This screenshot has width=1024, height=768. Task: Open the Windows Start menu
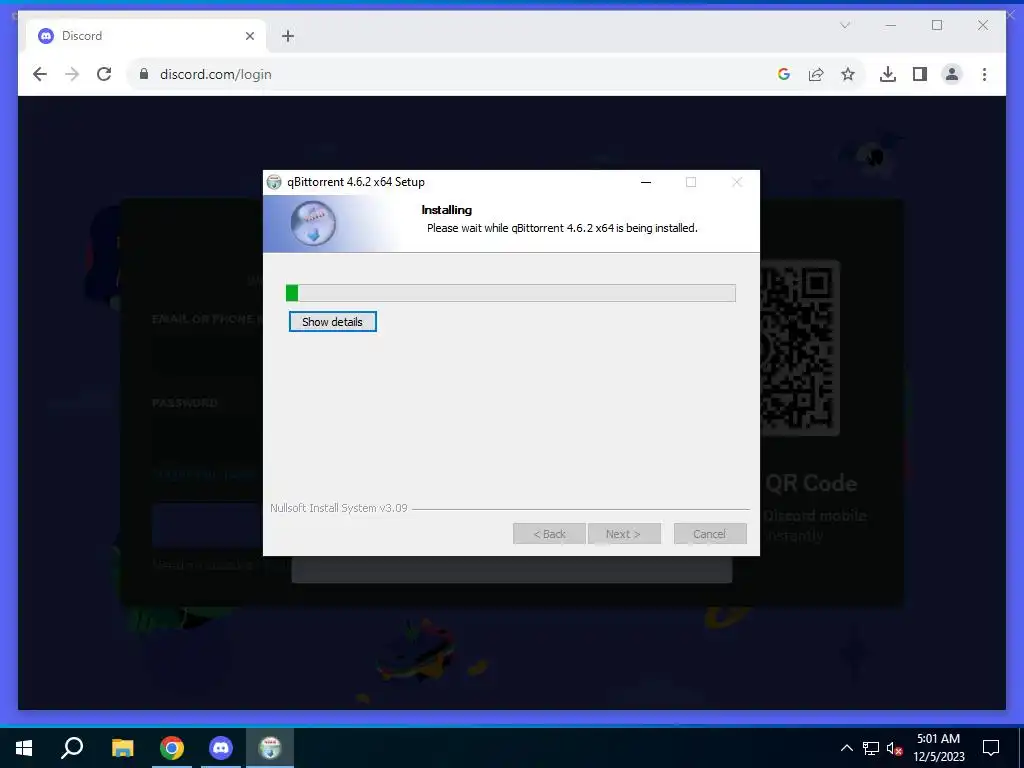coord(24,748)
